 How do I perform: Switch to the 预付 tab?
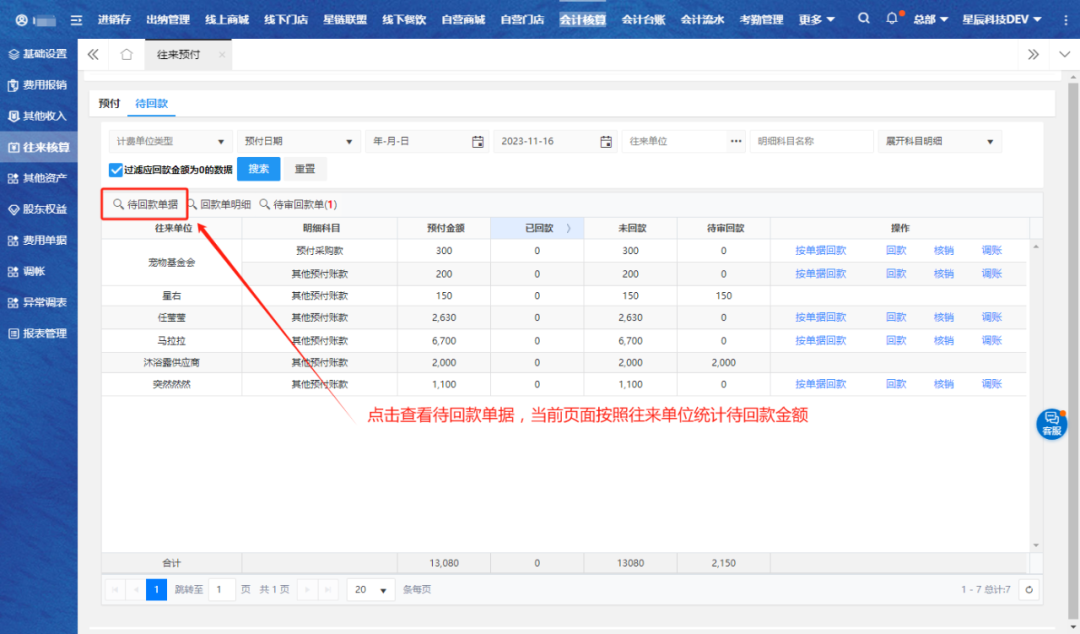(109, 103)
